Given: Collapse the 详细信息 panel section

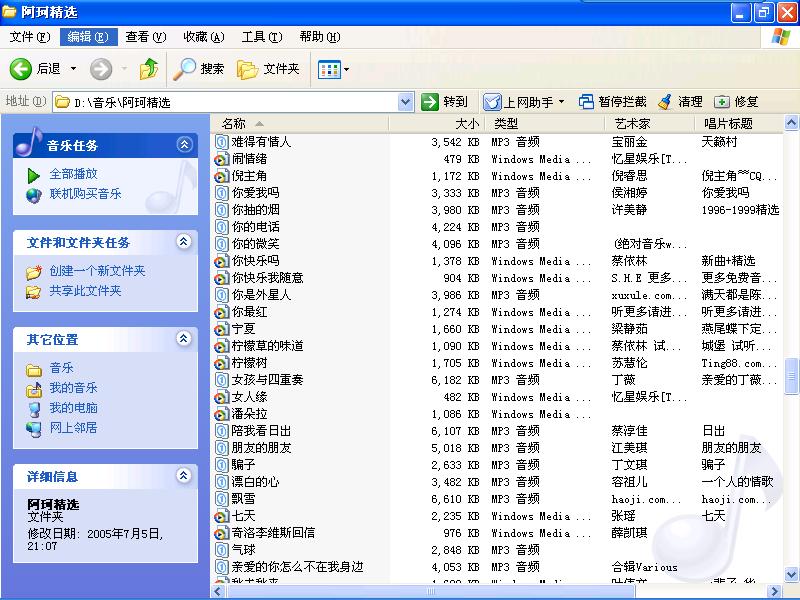Looking at the screenshot, I should [183, 476].
